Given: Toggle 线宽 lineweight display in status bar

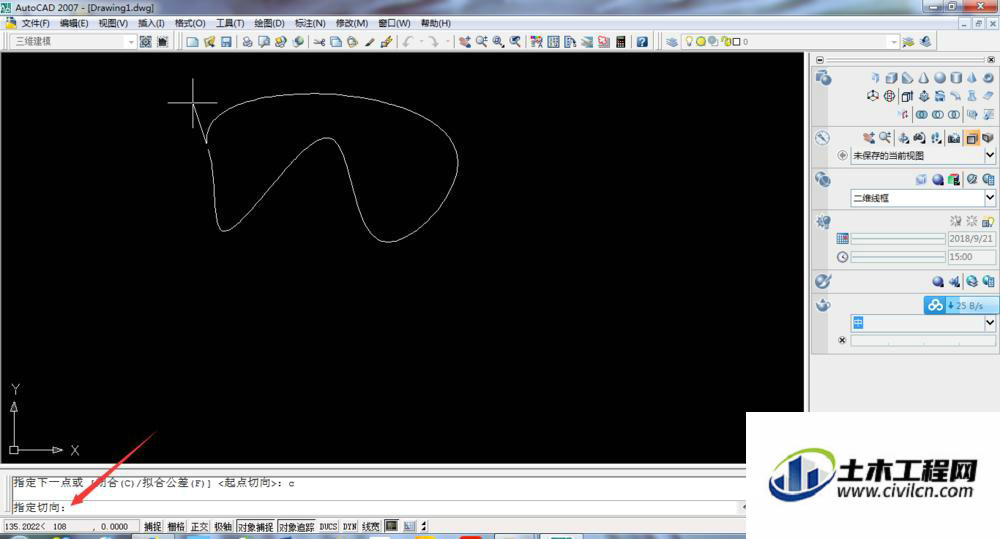Looking at the screenshot, I should (x=371, y=526).
